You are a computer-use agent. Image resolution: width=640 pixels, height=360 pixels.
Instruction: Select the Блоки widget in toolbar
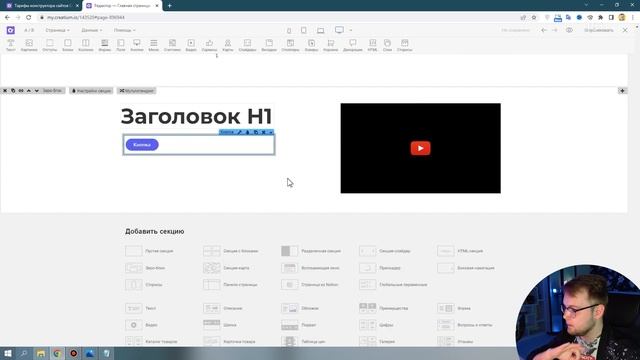pyautogui.click(x=68, y=45)
